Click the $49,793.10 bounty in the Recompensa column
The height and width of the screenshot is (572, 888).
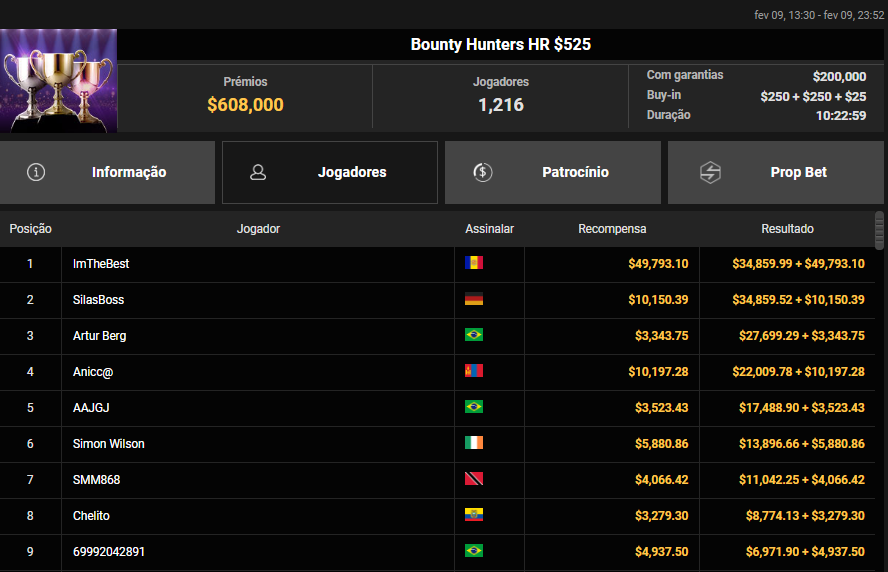click(658, 264)
